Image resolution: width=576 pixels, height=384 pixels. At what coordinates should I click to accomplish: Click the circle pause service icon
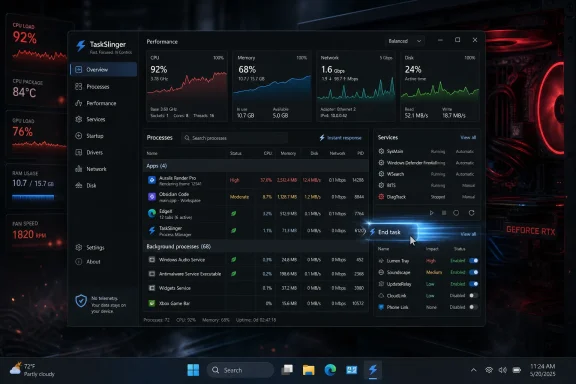[456, 213]
